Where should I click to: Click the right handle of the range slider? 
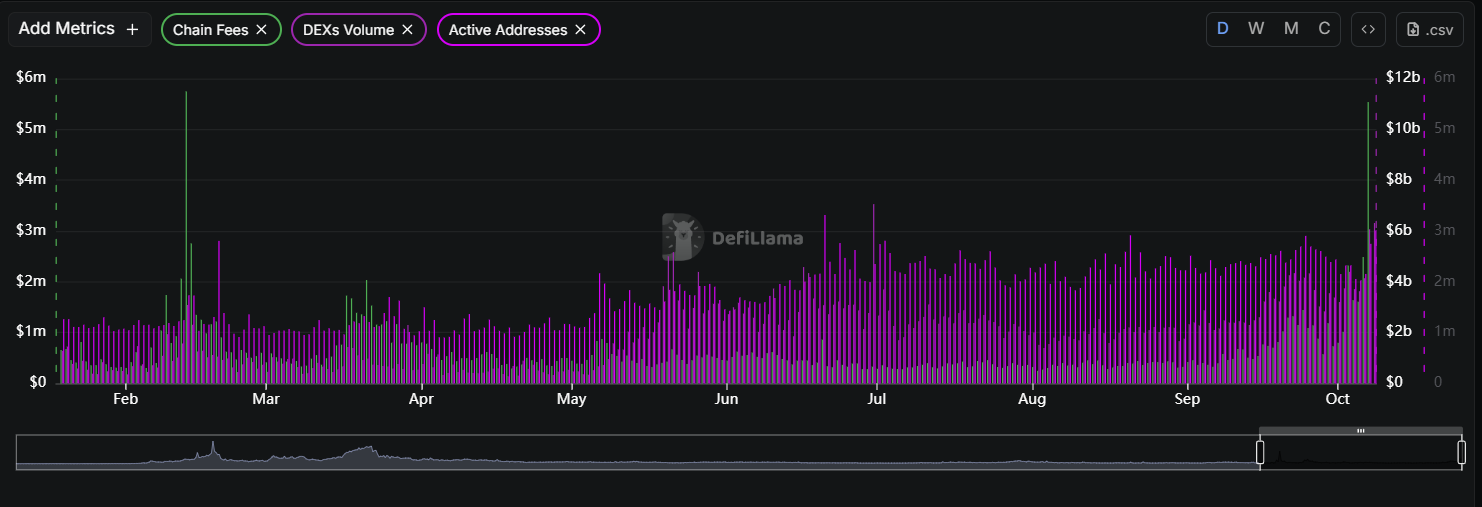1461,452
